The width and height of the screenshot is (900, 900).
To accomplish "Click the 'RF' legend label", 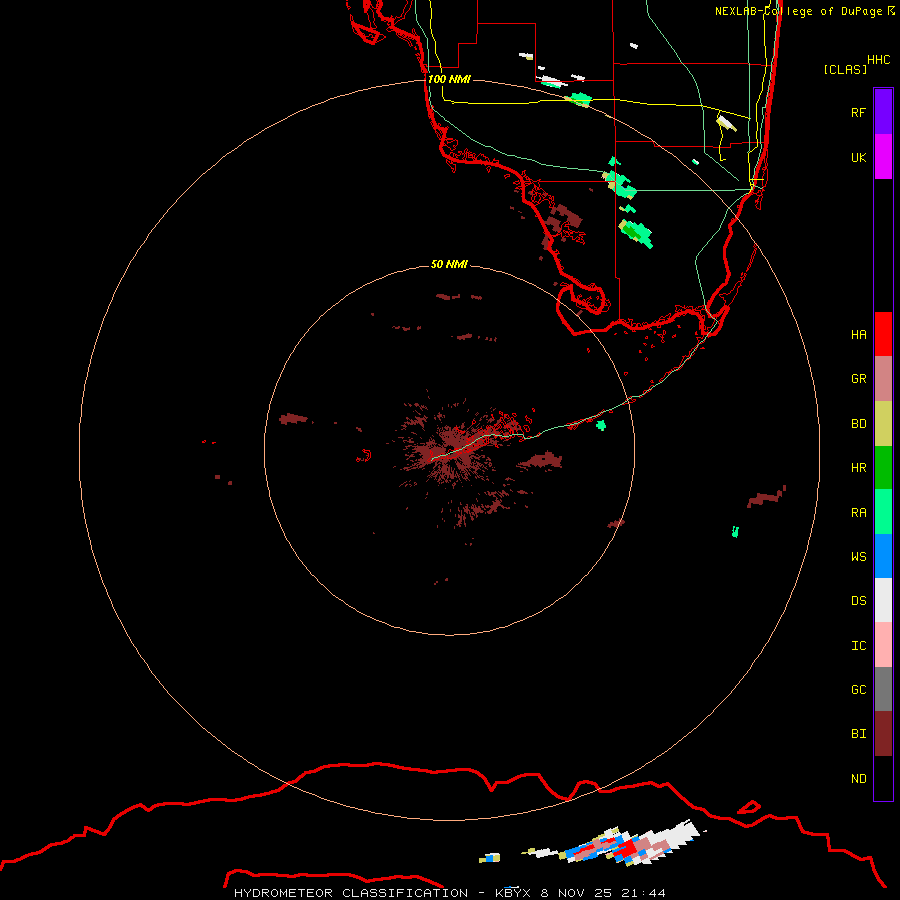I will pyautogui.click(x=858, y=112).
